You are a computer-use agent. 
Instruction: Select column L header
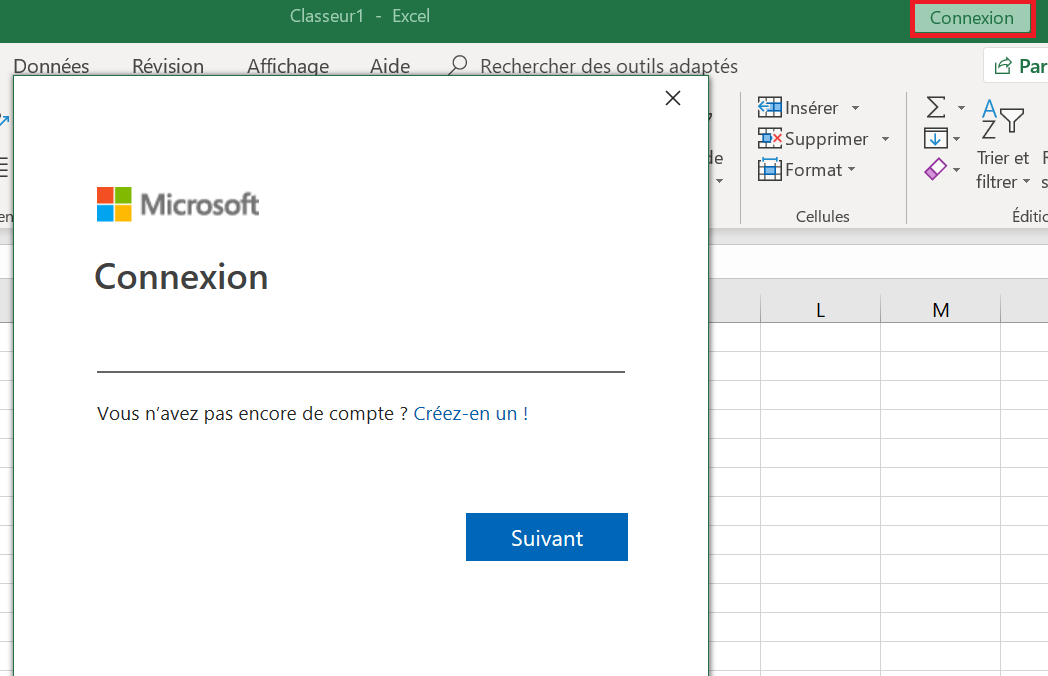tap(820, 310)
